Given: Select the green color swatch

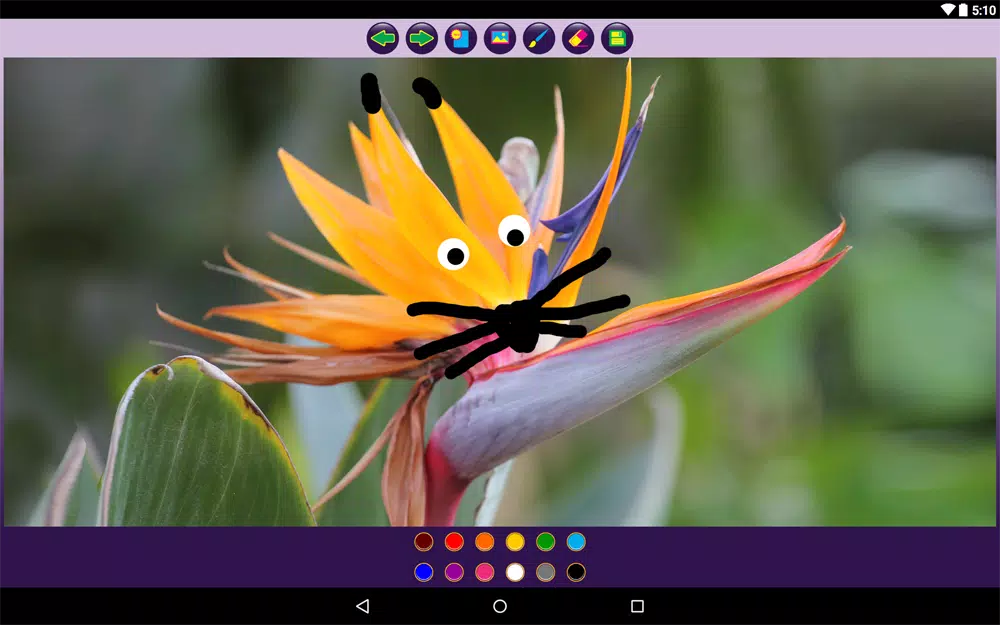Looking at the screenshot, I should 545,541.
